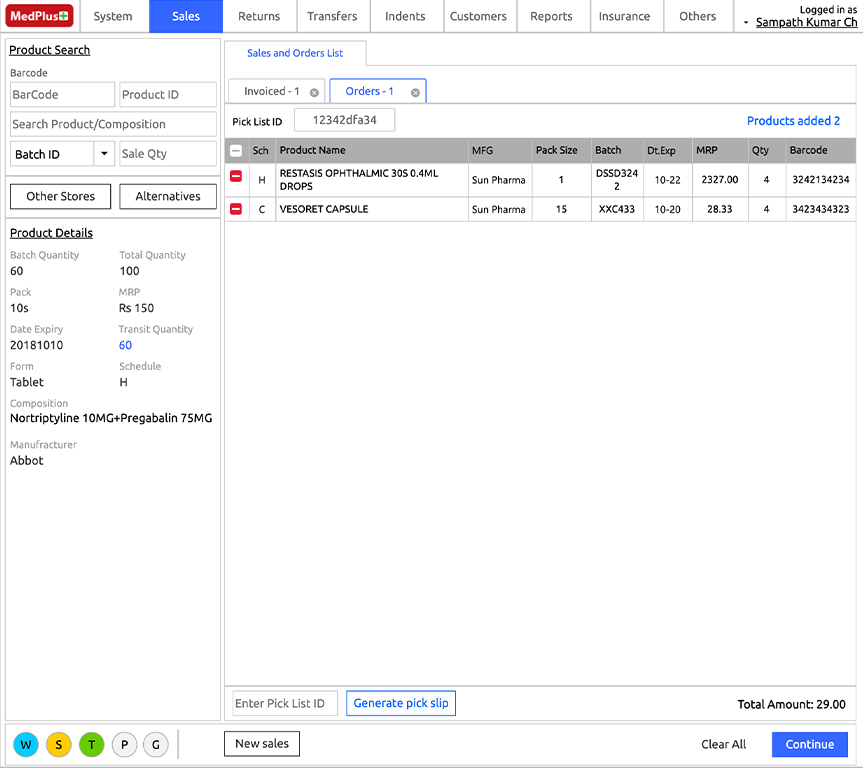
Task: Close the Invoiced - 1 tab
Action: pos(314,92)
